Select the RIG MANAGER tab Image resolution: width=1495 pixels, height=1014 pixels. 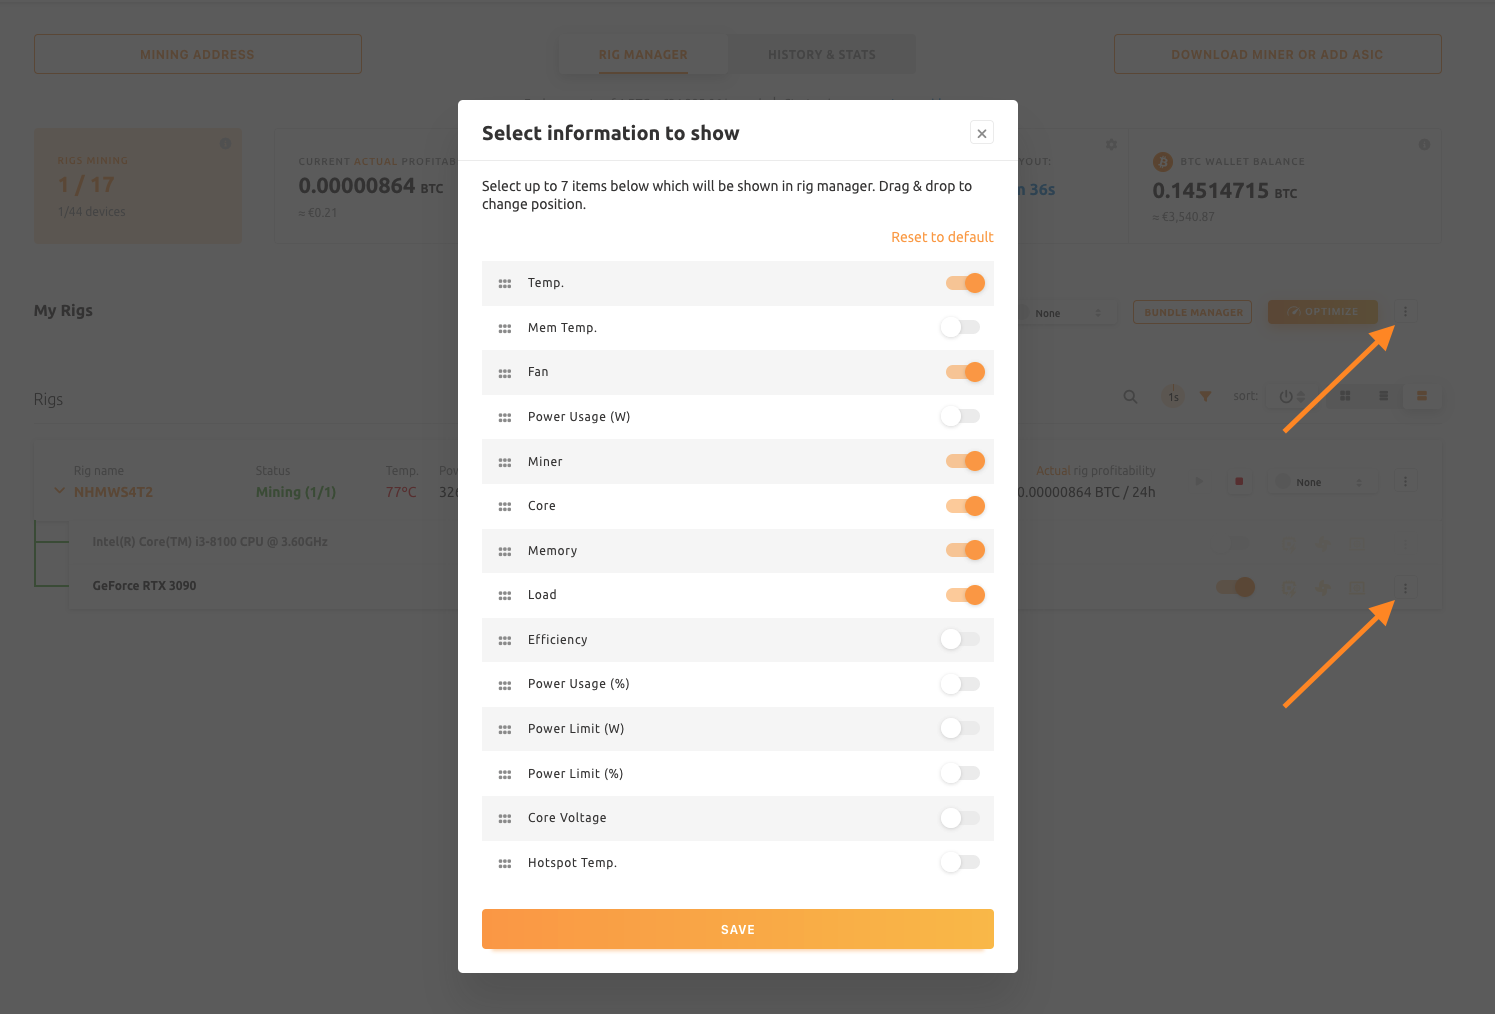click(643, 54)
